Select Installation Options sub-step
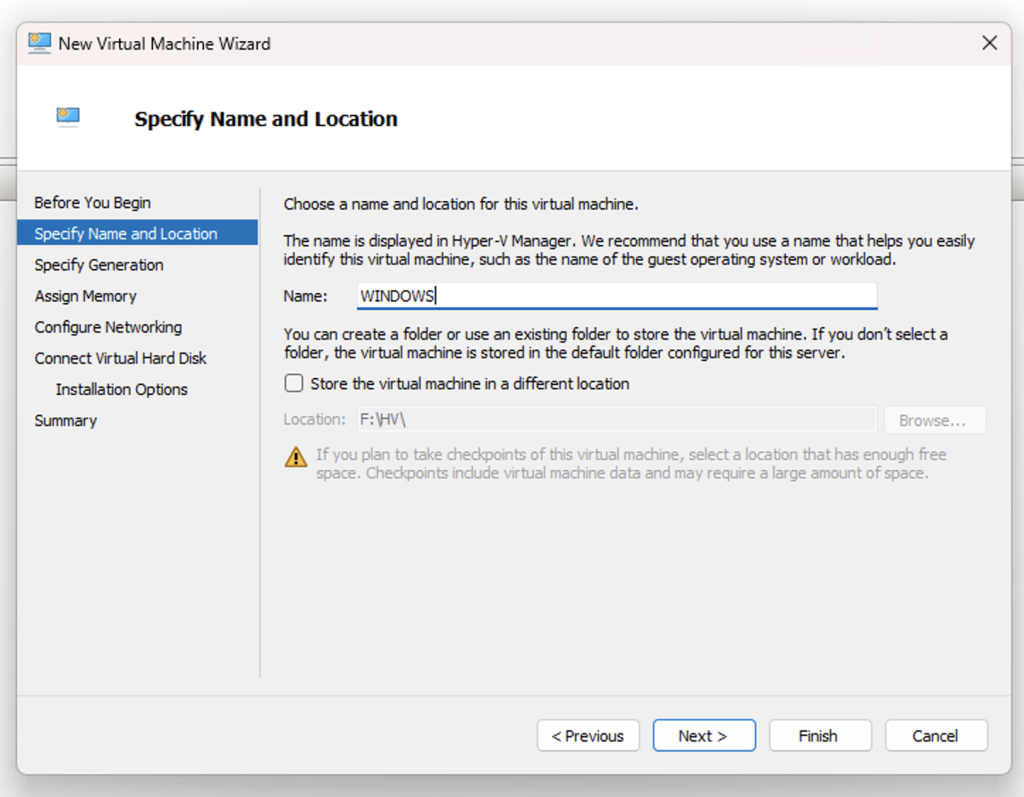The height and width of the screenshot is (797, 1024). [122, 389]
